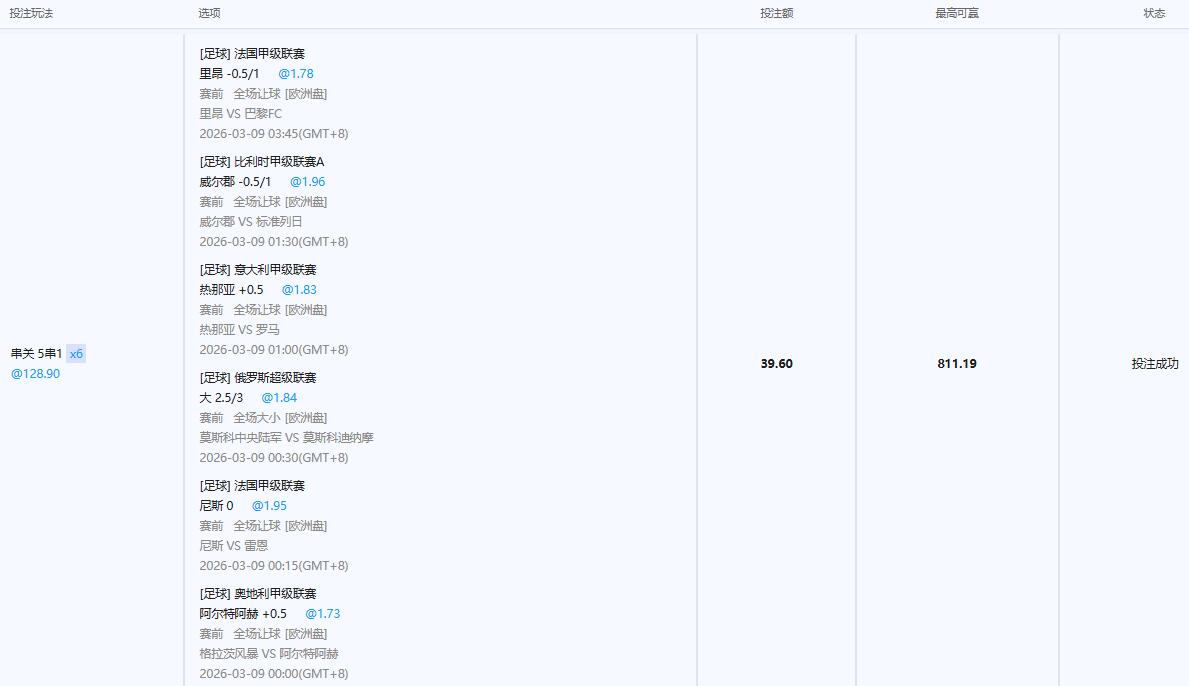The image size is (1189, 686).
Task: Click the @1.96 odds for 威尔郡
Action: [308, 182]
